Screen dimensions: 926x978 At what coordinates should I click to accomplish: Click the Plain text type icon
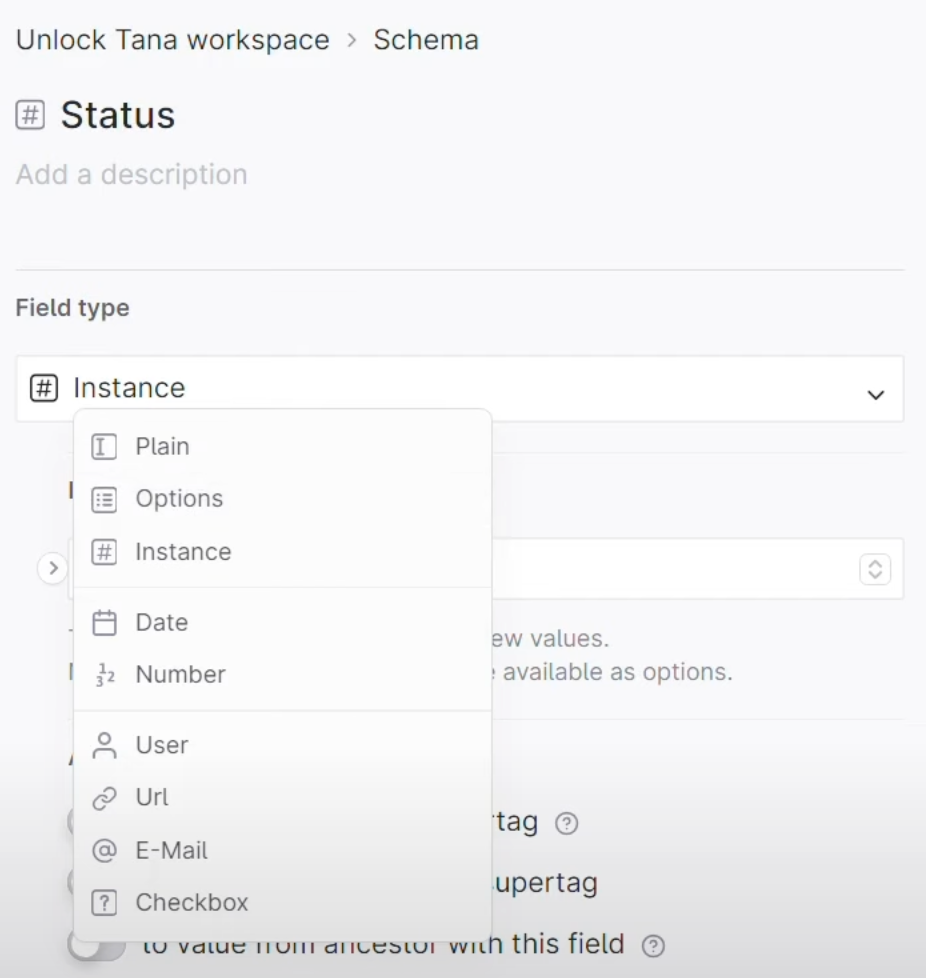pos(104,447)
